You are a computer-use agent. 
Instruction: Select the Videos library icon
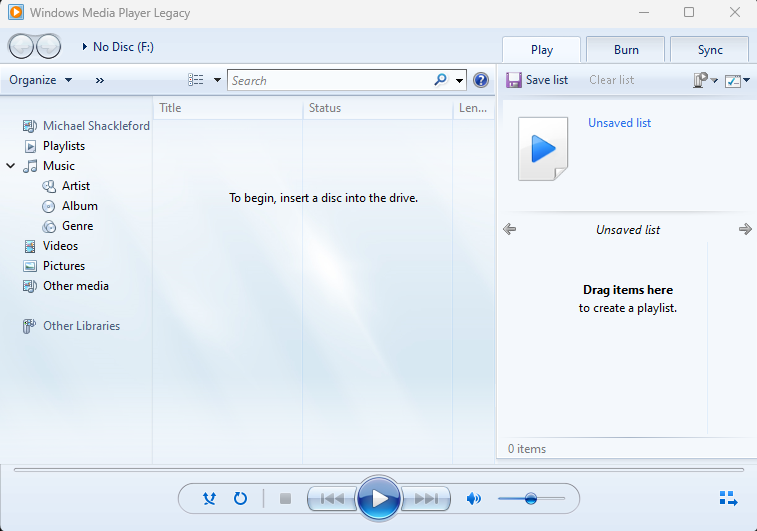coord(30,246)
